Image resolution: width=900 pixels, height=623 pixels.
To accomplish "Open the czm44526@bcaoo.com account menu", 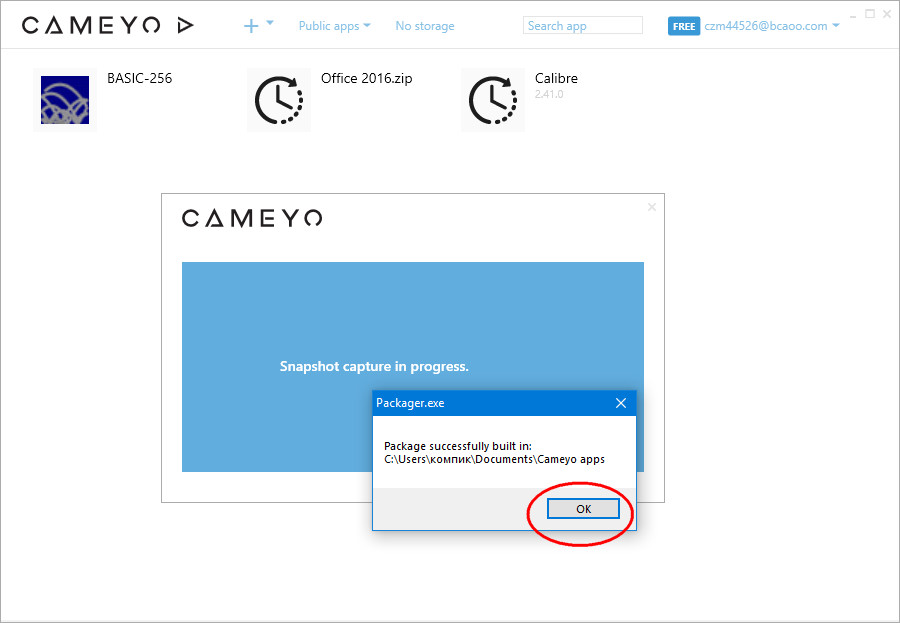I will (772, 26).
